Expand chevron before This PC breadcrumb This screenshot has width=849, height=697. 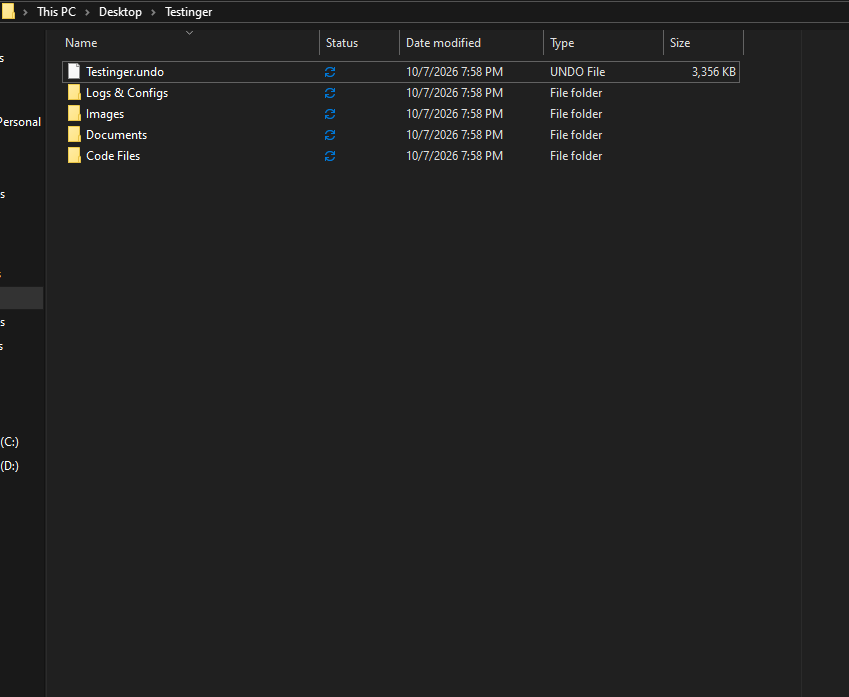pos(25,12)
